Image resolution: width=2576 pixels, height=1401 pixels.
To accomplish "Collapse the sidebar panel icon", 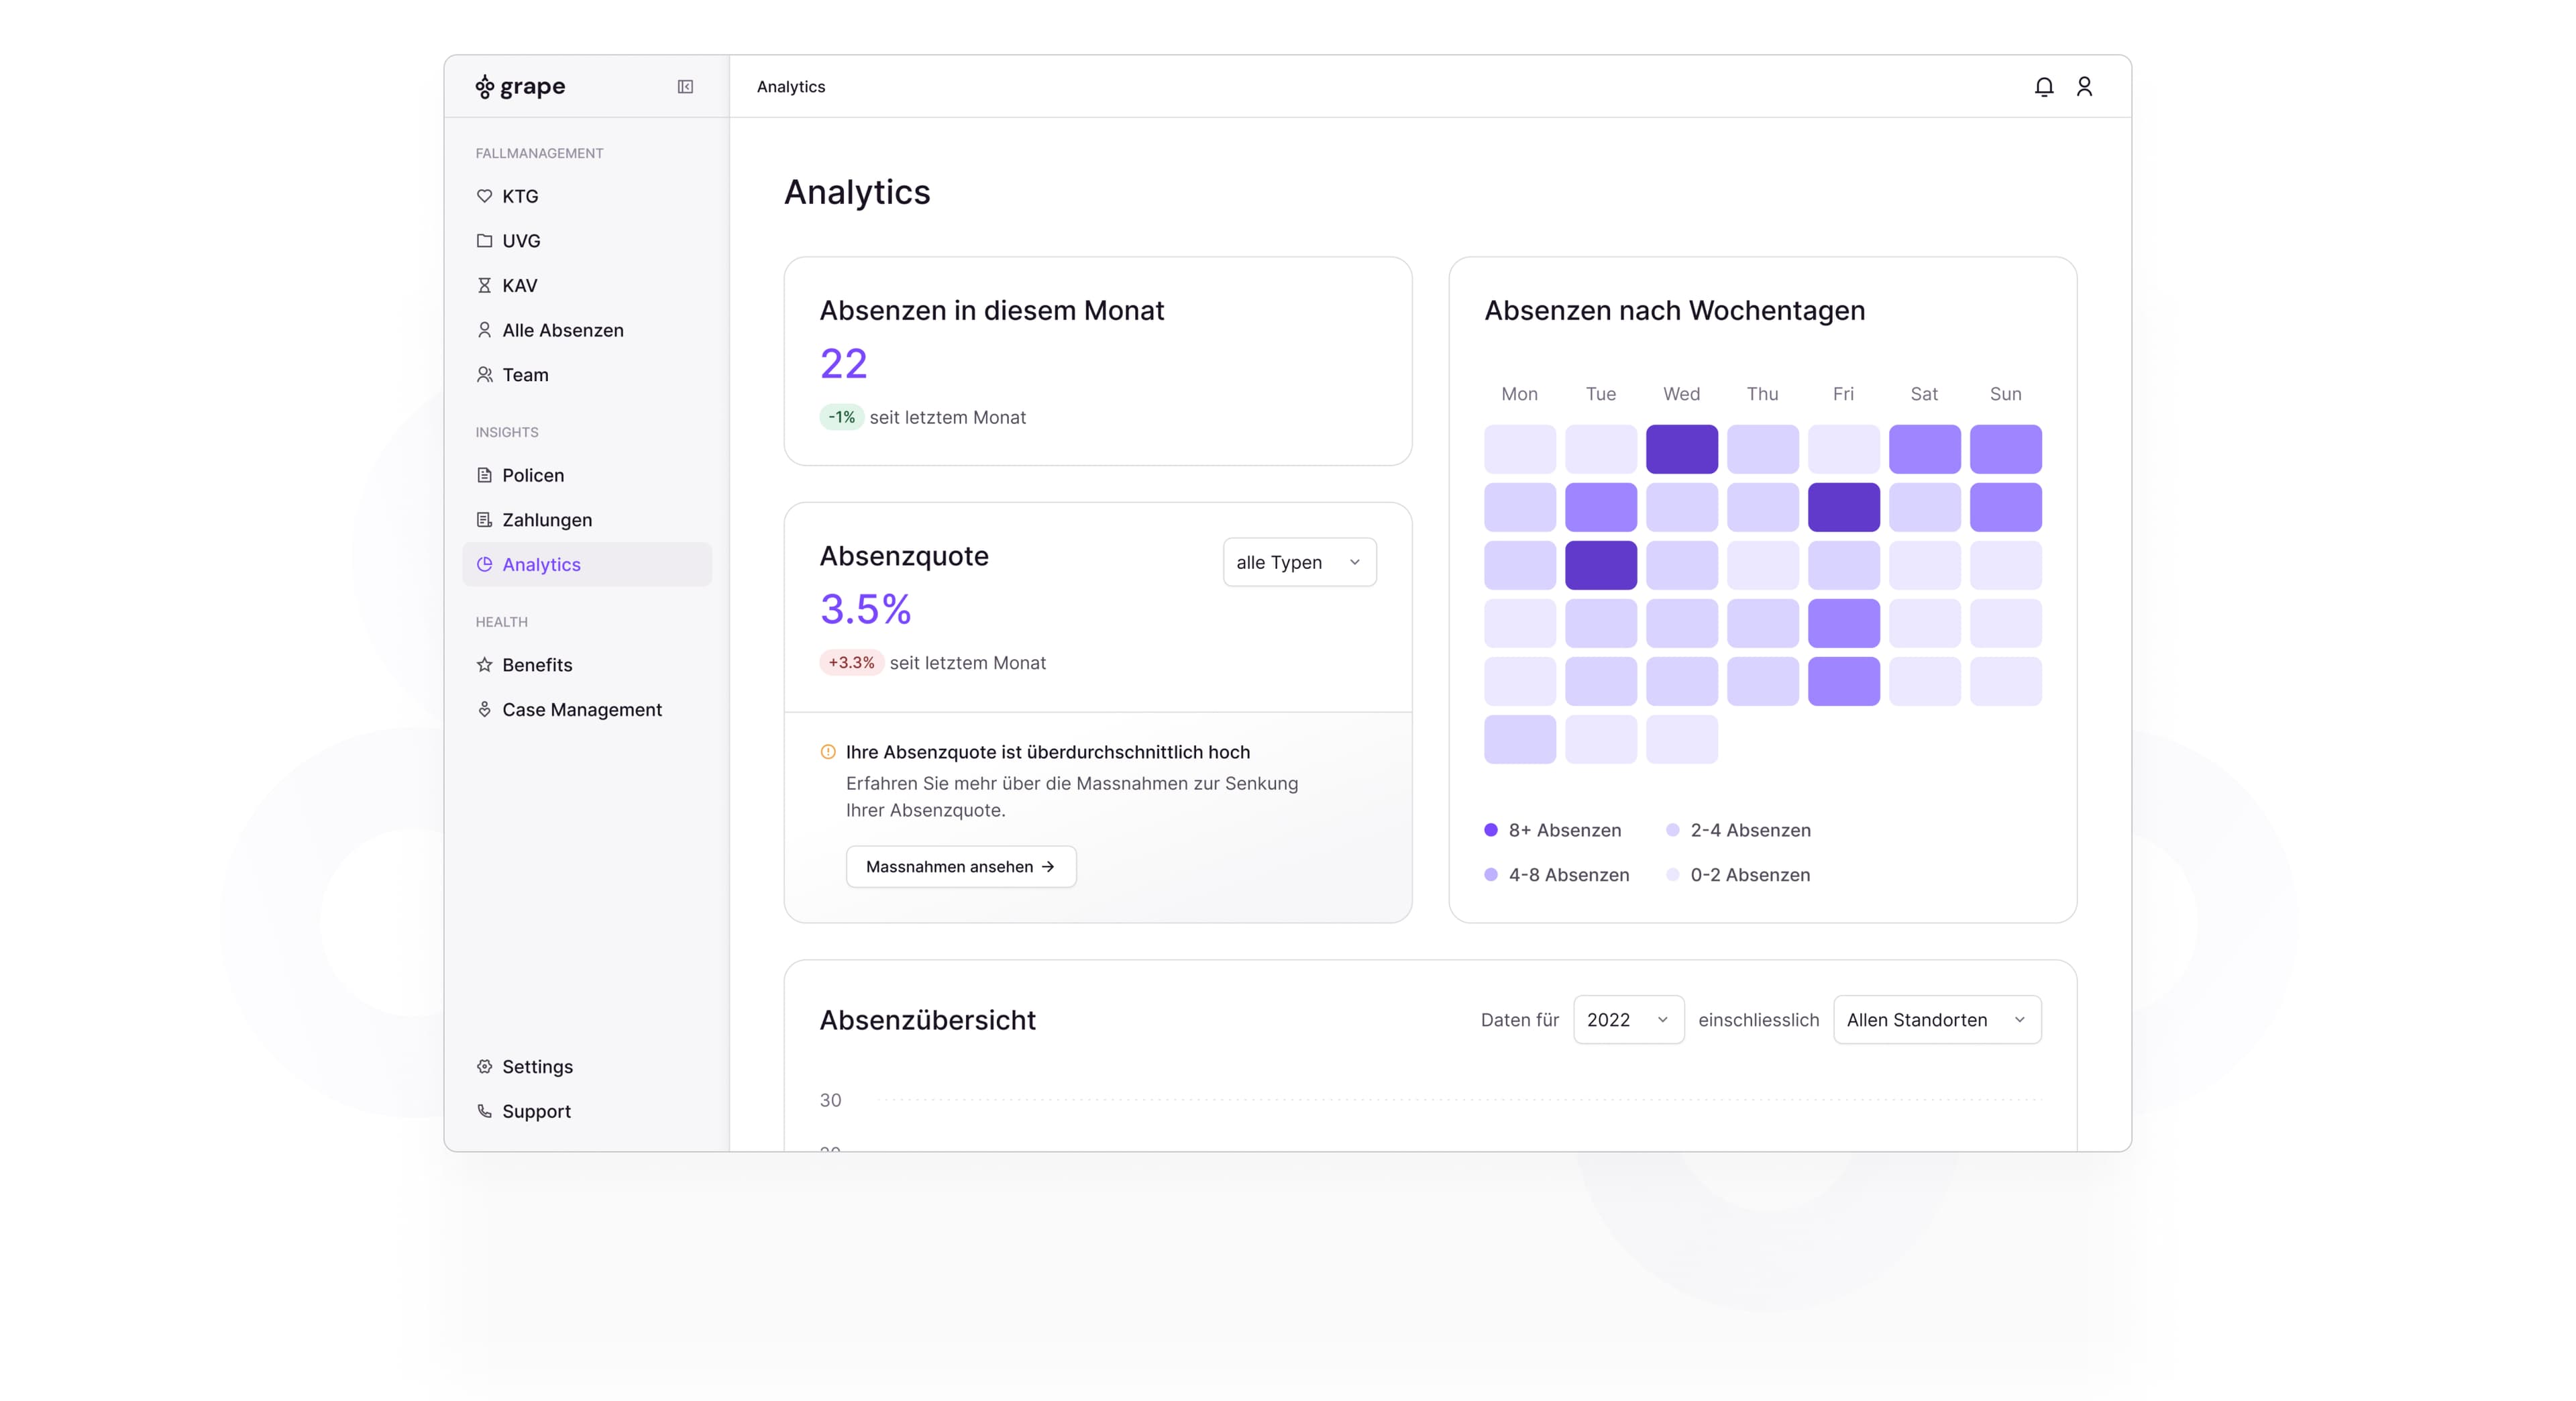I will tap(685, 87).
